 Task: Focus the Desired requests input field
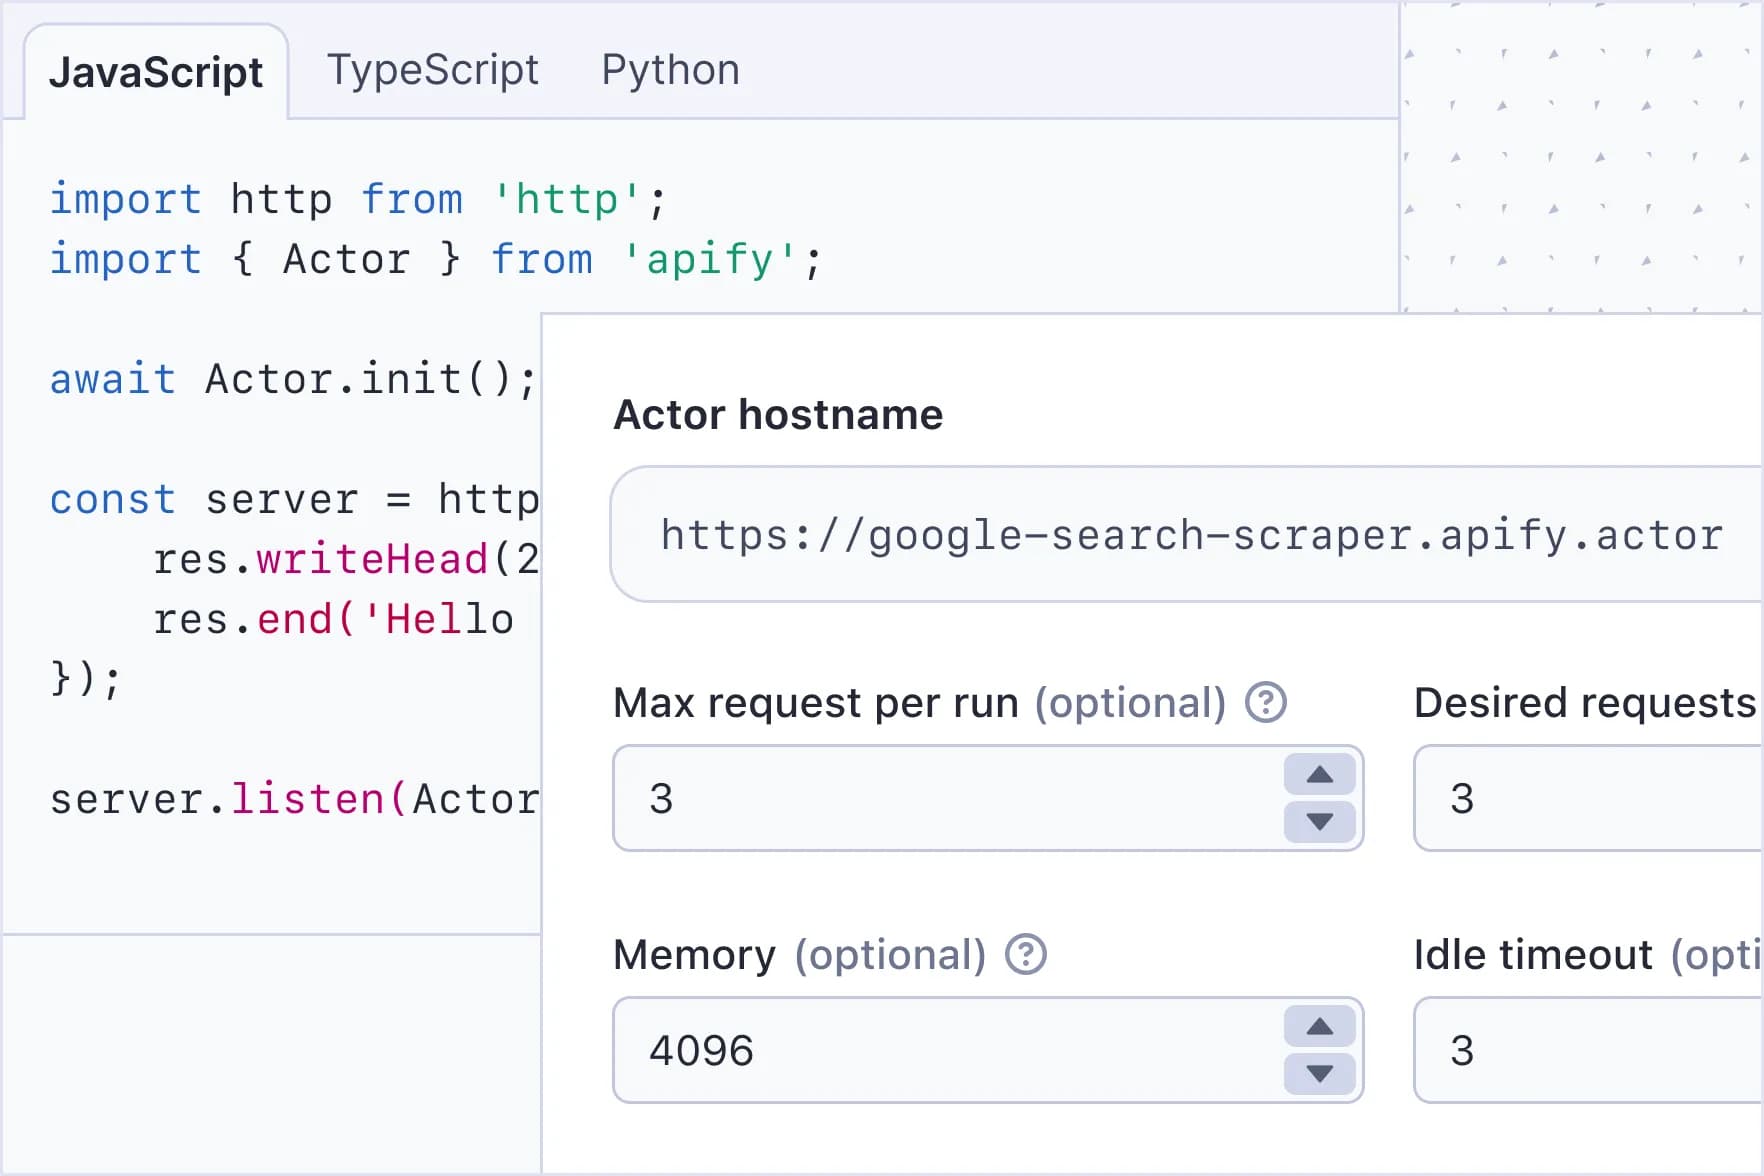pyautogui.click(x=1590, y=799)
